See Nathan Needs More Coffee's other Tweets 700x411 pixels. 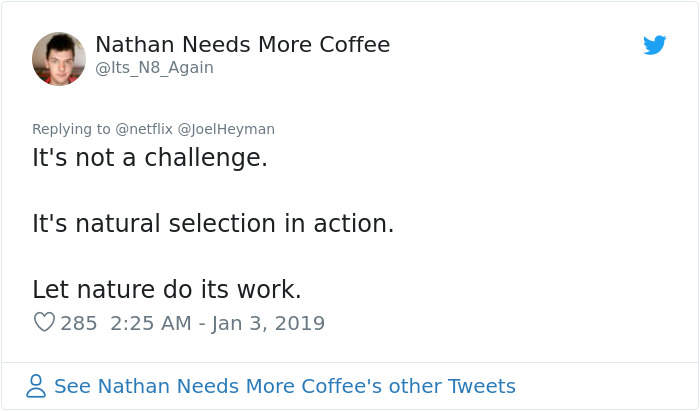coord(284,386)
